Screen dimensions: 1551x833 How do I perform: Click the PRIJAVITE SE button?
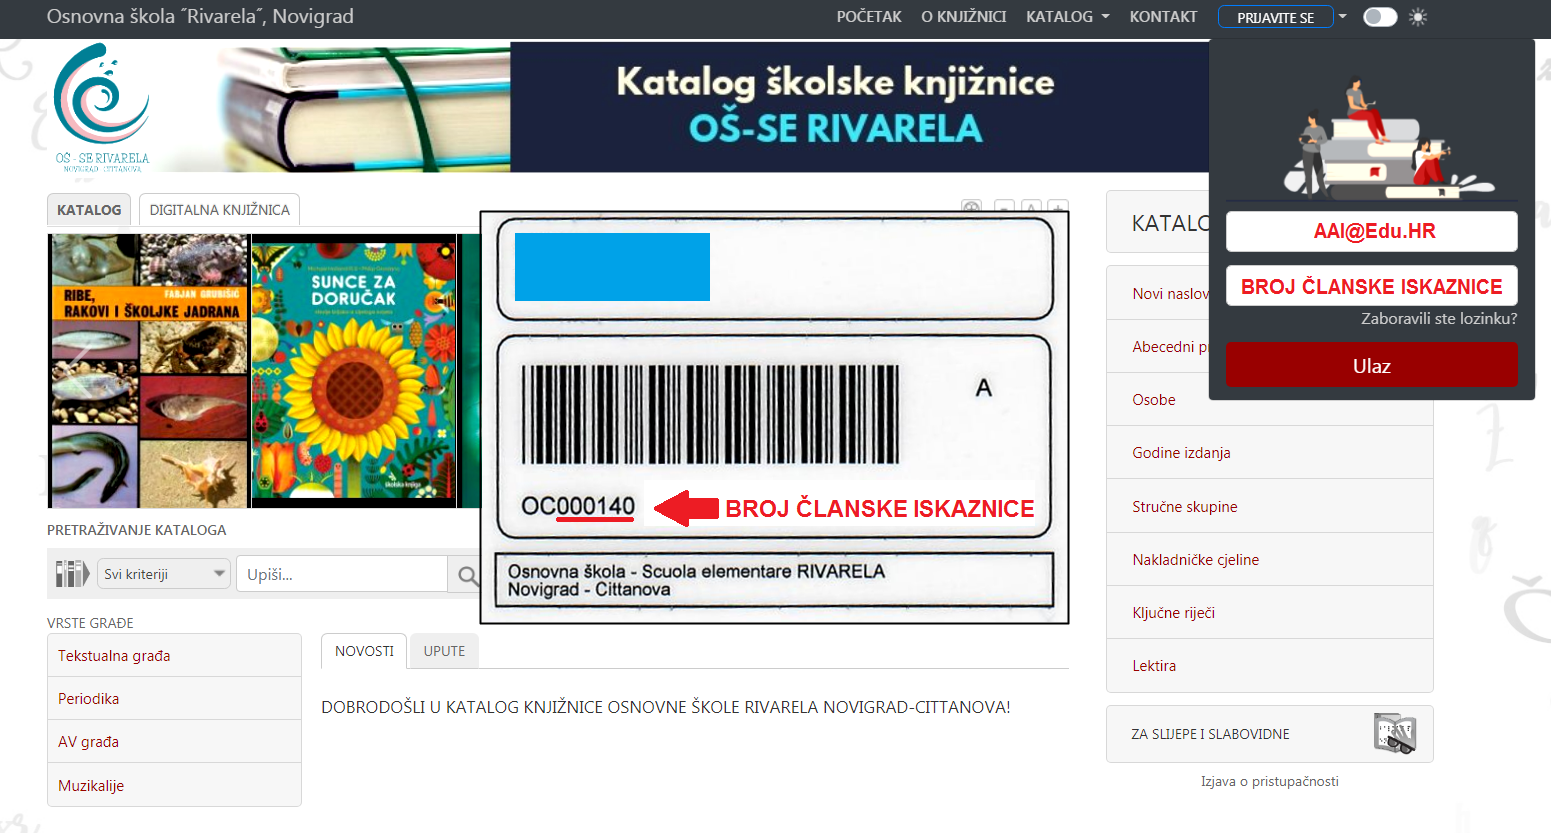[1275, 17]
